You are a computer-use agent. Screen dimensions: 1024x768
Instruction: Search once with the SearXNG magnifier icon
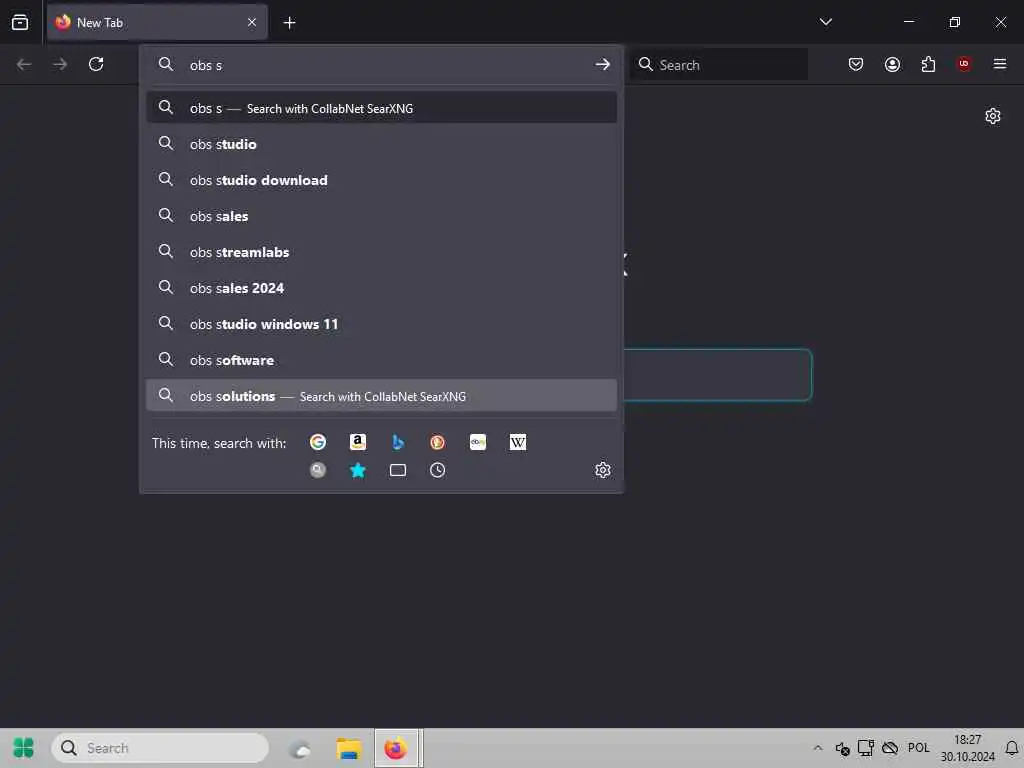[317, 470]
